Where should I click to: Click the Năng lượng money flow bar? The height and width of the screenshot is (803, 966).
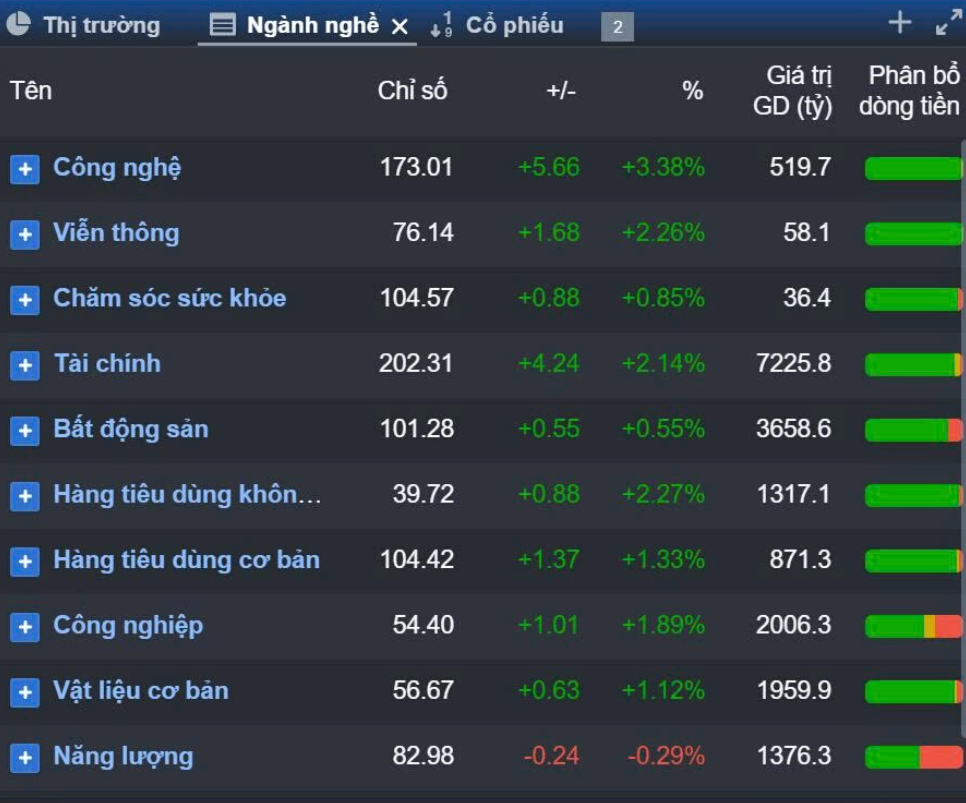912,757
